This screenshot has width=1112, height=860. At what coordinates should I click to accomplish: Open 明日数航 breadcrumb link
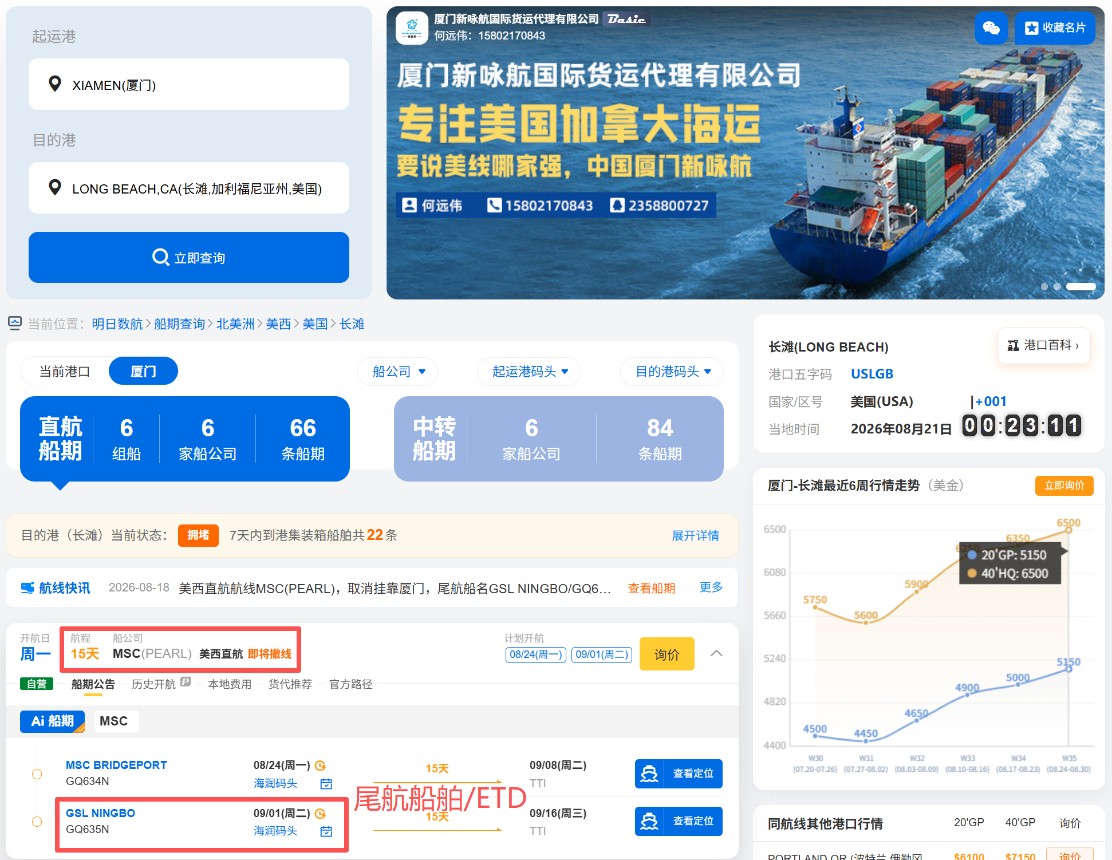(x=117, y=324)
